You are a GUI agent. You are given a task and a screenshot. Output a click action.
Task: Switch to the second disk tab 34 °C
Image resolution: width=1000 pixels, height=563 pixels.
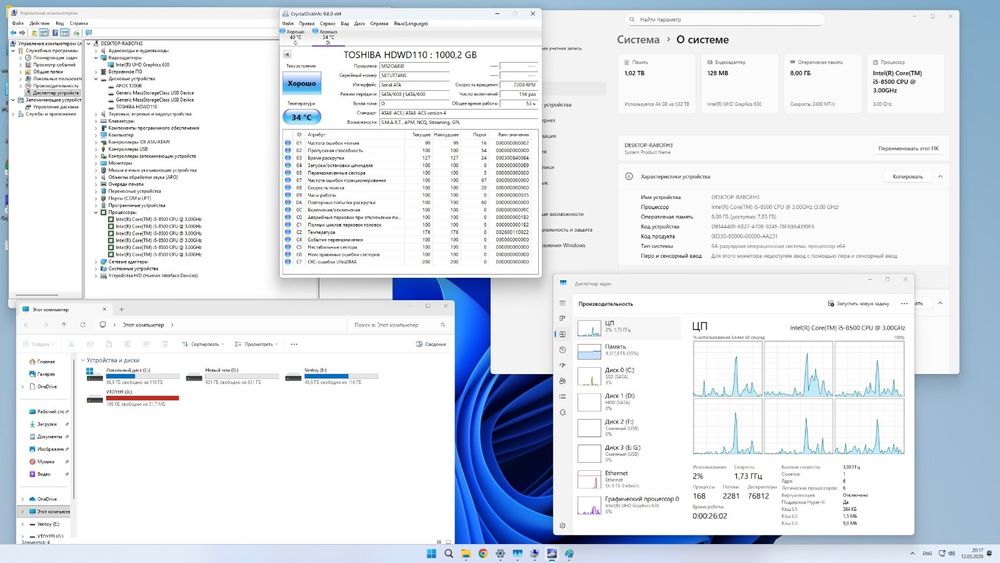(x=328, y=34)
